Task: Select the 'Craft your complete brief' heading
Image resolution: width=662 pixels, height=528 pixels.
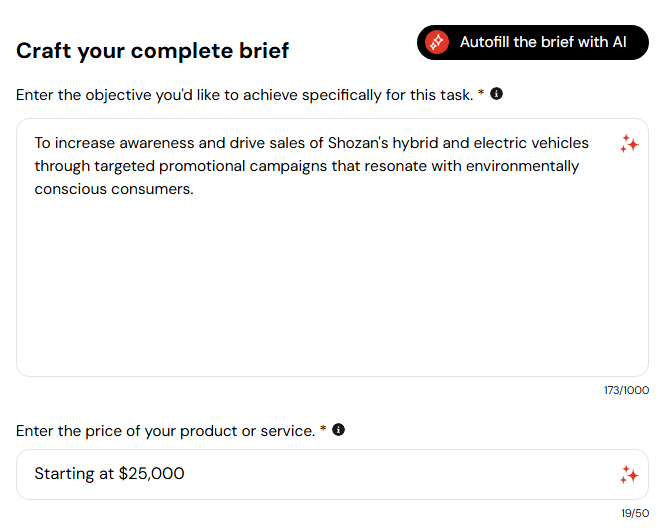Action: [152, 51]
